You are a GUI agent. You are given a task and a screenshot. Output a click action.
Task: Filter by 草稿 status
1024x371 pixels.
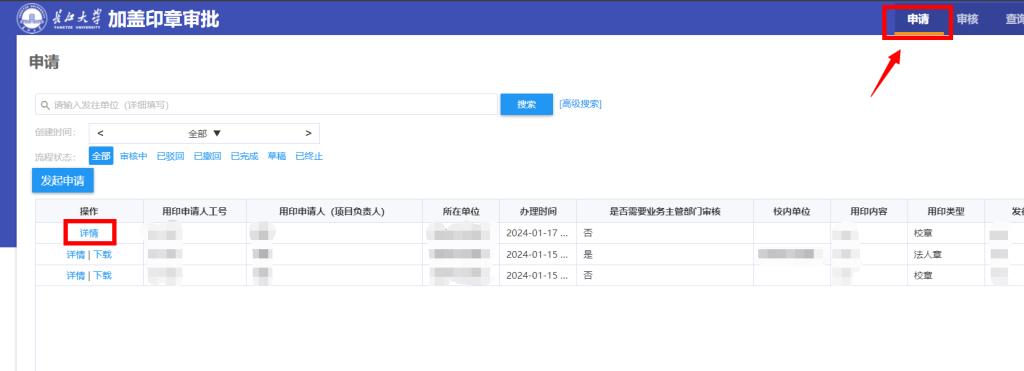(277, 156)
